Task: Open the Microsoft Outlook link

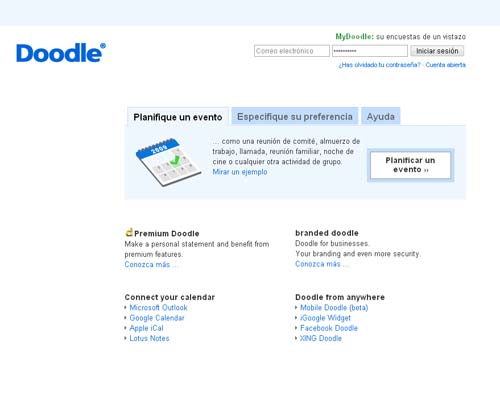Action: (x=158, y=308)
